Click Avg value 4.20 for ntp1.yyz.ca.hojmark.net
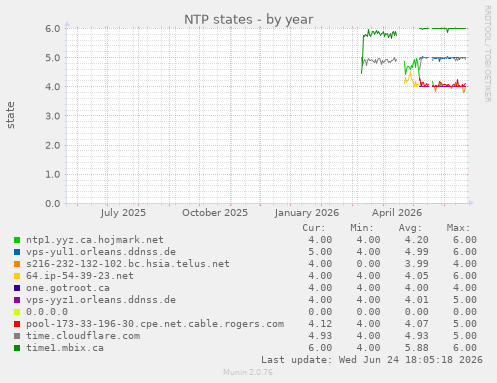This screenshot has height=383, width=497. tap(417, 240)
